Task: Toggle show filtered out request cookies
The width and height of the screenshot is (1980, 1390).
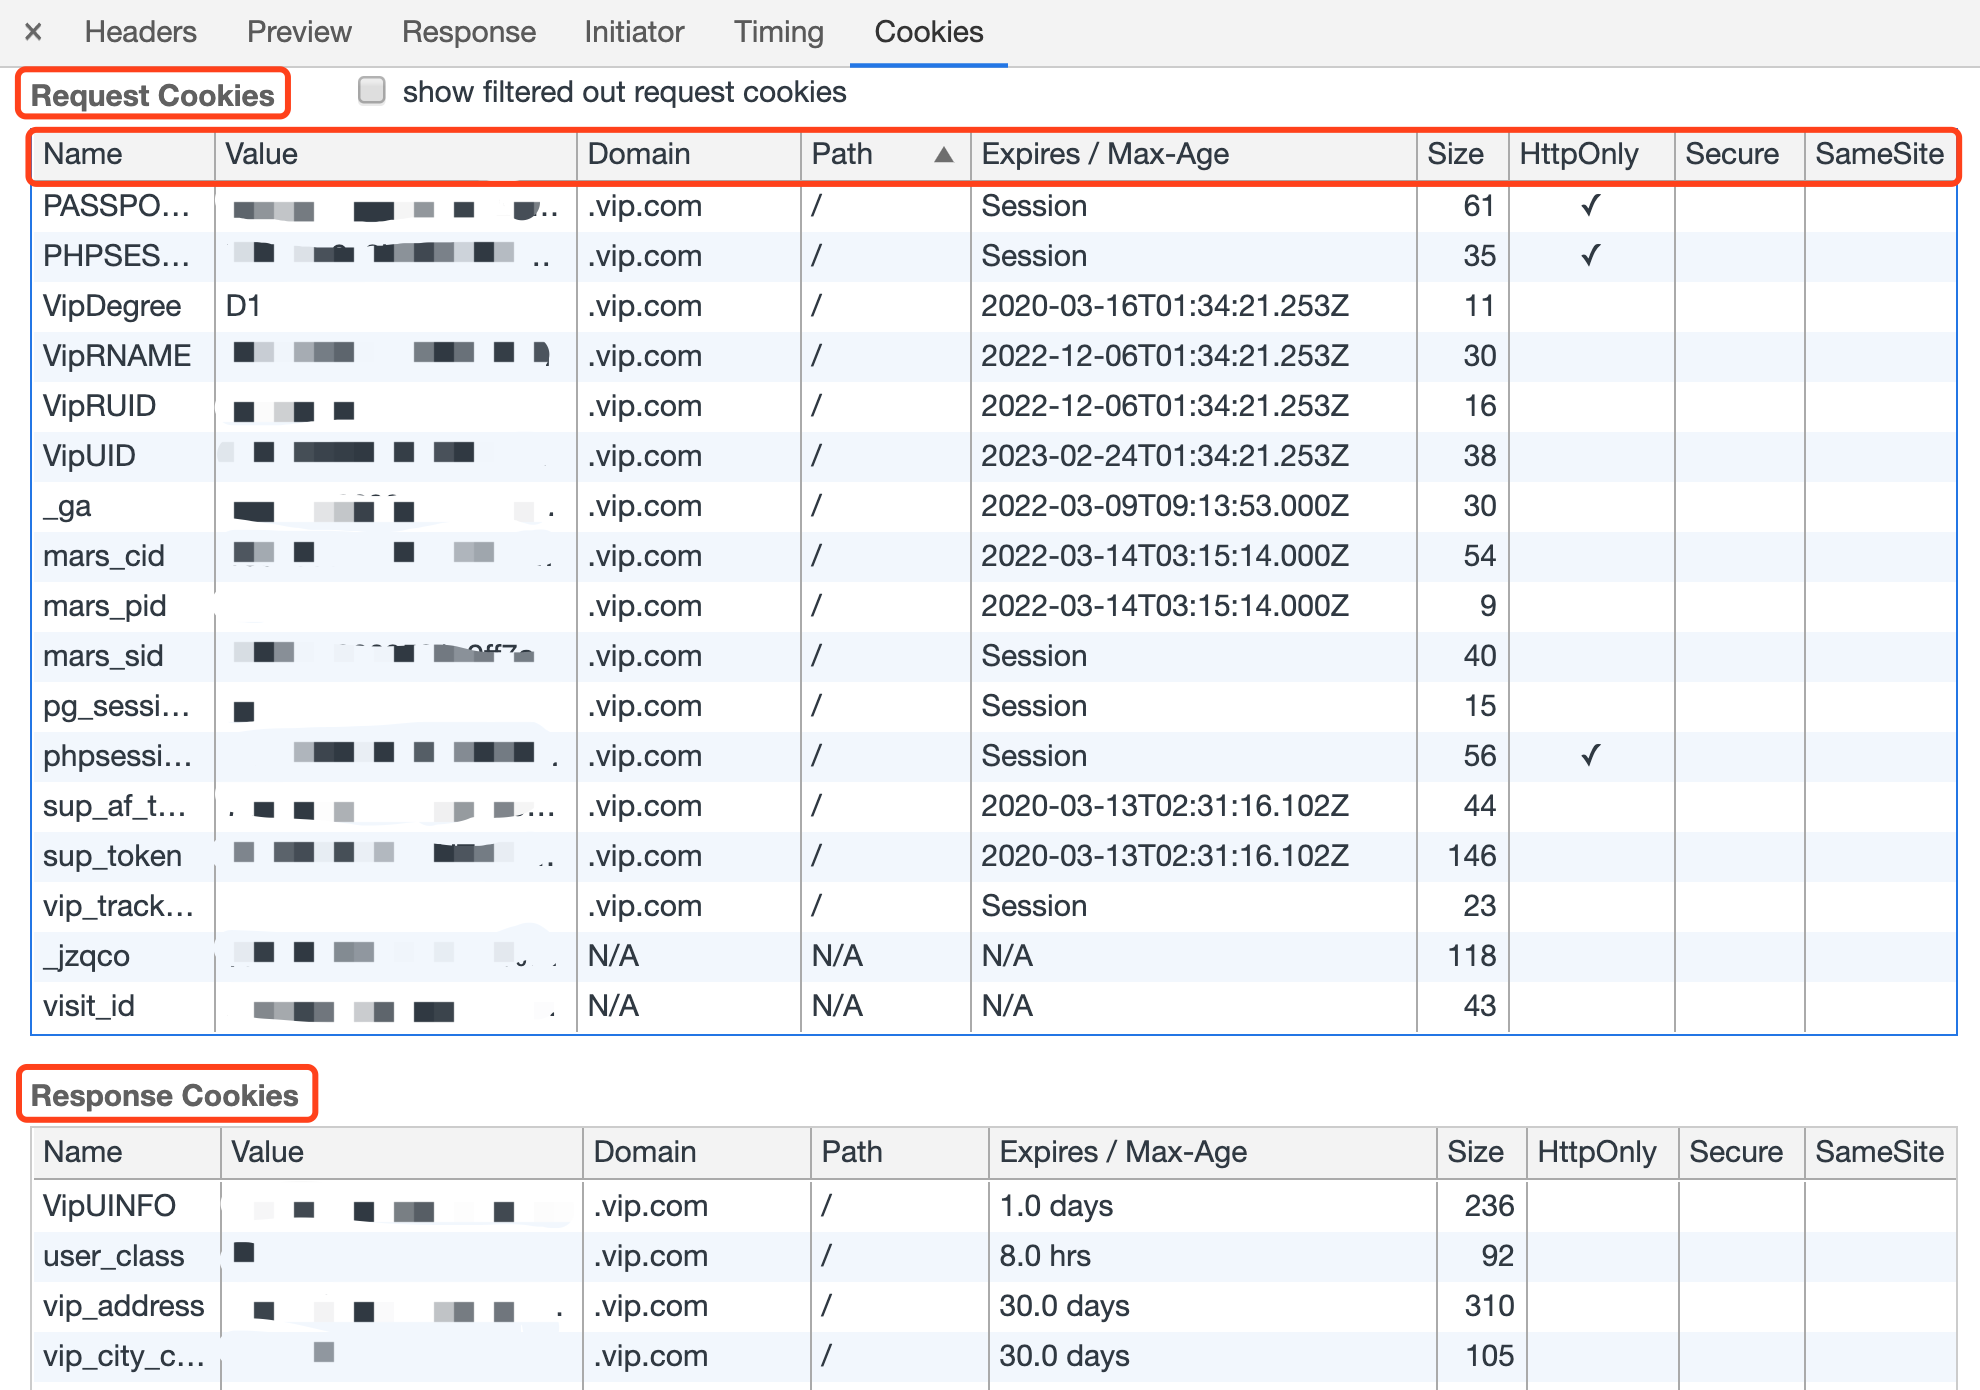Action: (372, 91)
